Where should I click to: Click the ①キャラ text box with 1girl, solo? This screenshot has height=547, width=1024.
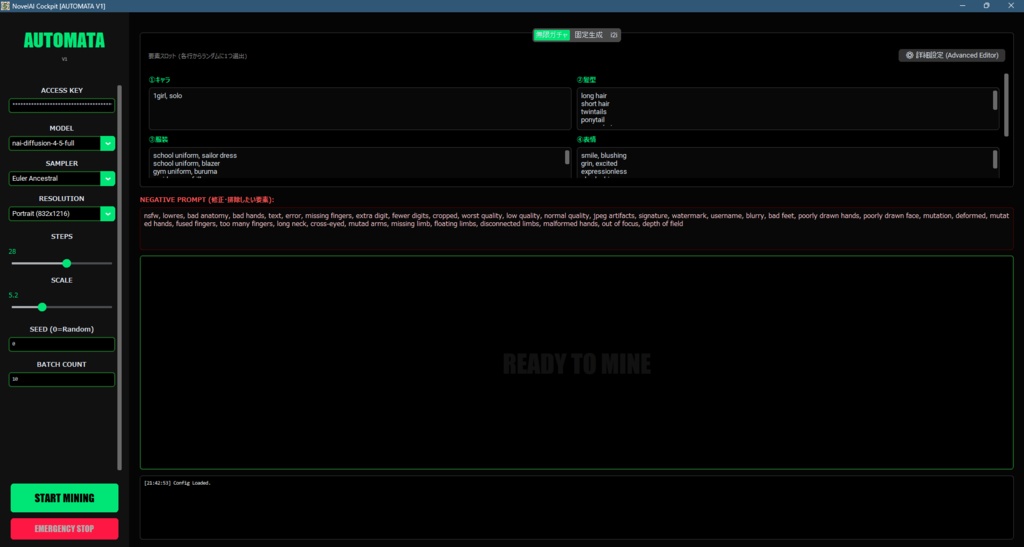(x=360, y=108)
